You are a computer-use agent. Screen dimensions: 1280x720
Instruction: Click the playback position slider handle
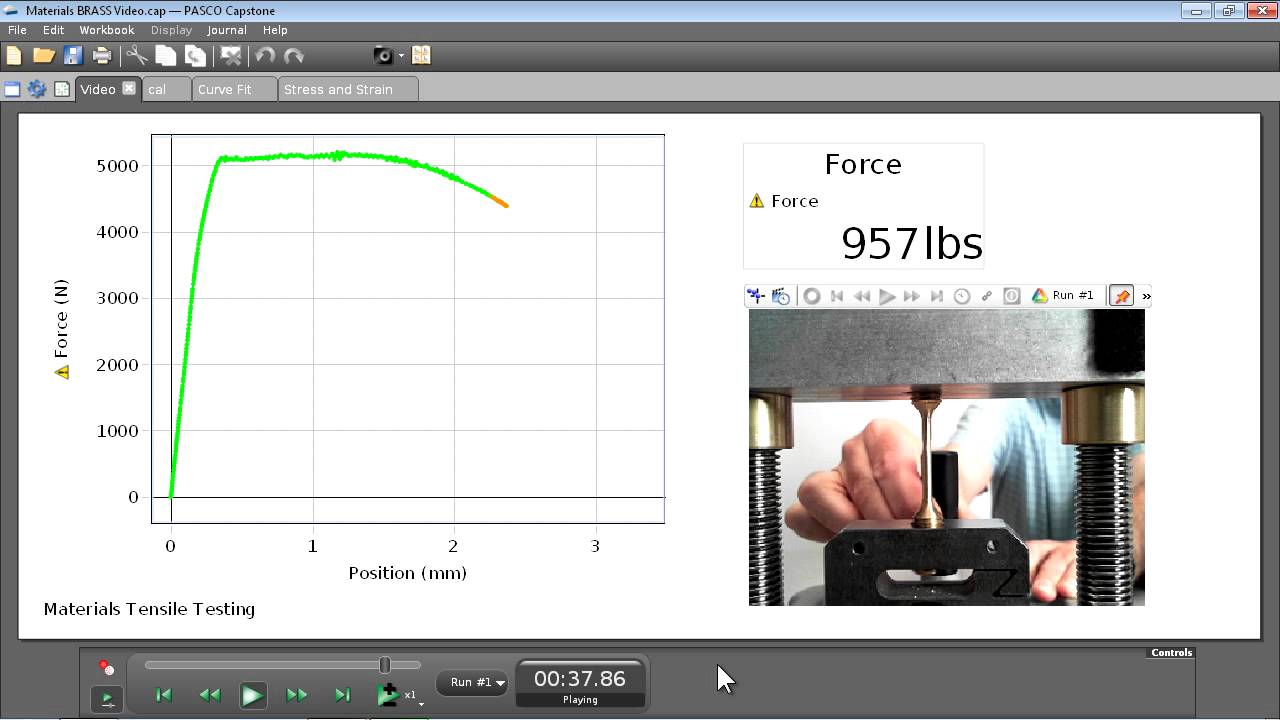(385, 665)
